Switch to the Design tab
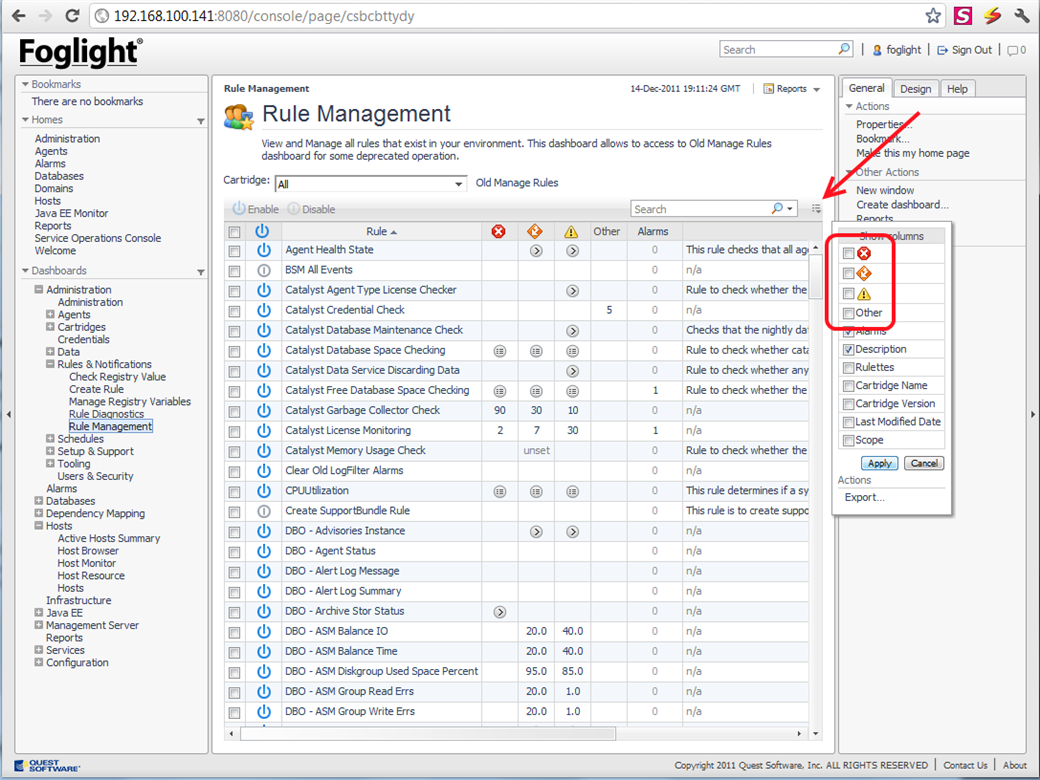1040x780 pixels. click(x=915, y=89)
